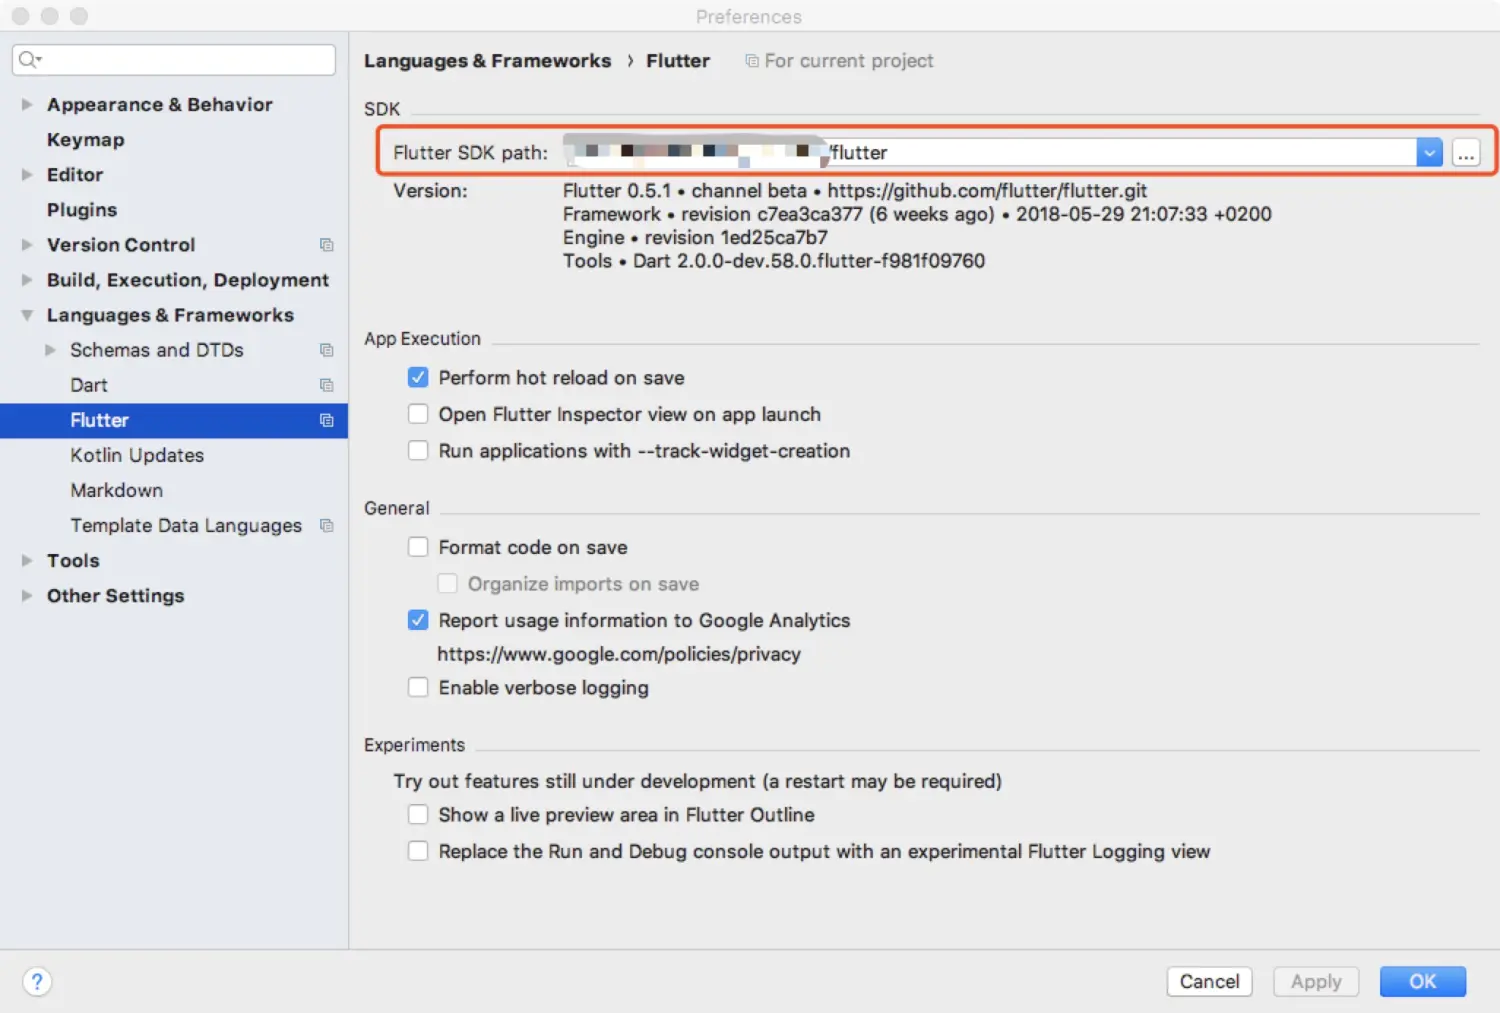Open Kotlin Updates settings page
Viewport: 1500px width, 1013px height.
point(137,455)
